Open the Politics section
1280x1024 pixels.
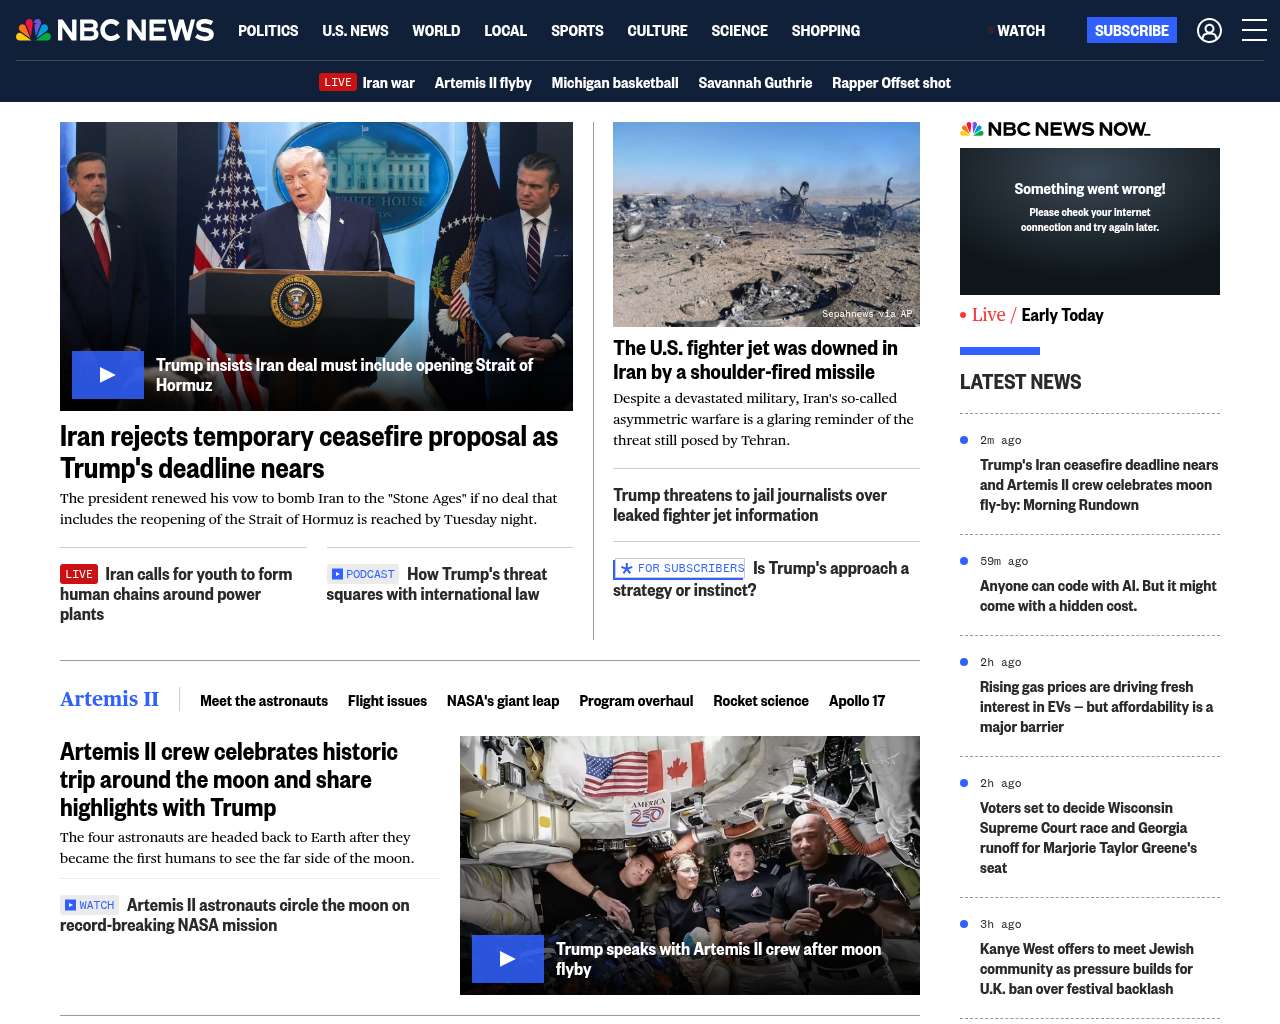click(268, 30)
